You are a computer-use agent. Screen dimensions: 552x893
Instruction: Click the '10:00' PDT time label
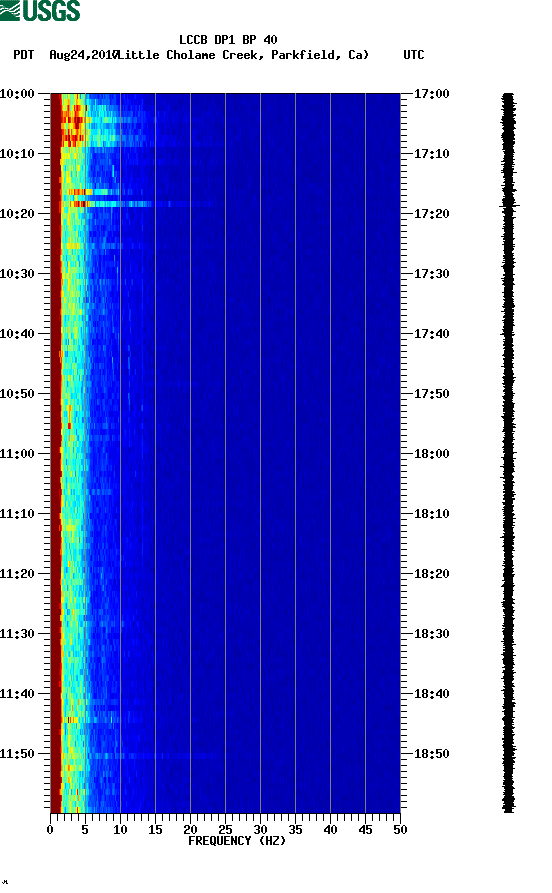click(17, 93)
